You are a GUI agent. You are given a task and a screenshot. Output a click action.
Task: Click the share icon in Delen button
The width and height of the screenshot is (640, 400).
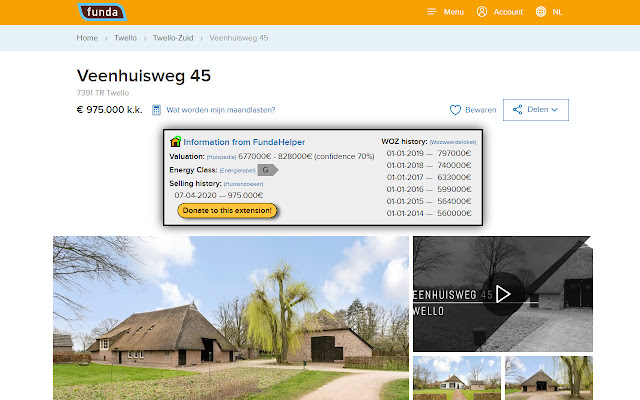[x=518, y=109]
